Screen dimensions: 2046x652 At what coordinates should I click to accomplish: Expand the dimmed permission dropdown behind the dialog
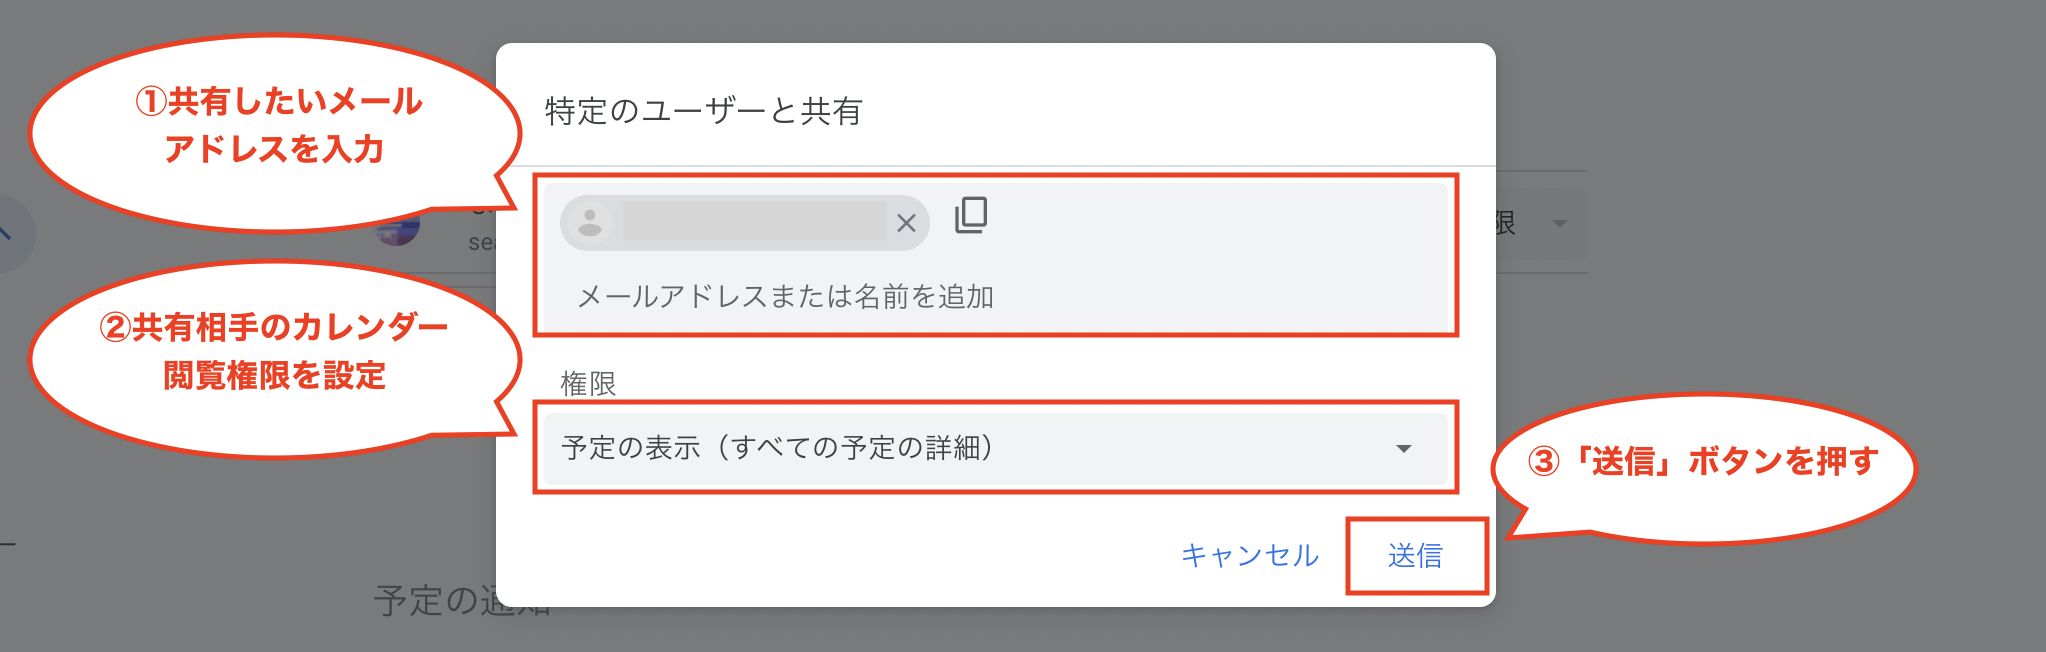(x=1560, y=224)
